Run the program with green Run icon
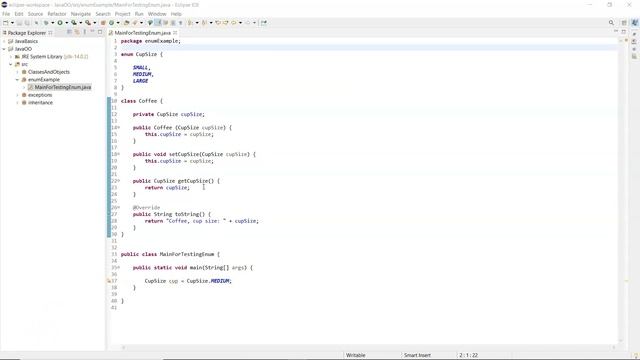Screen dimensions: 640x360 tap(60, 23)
